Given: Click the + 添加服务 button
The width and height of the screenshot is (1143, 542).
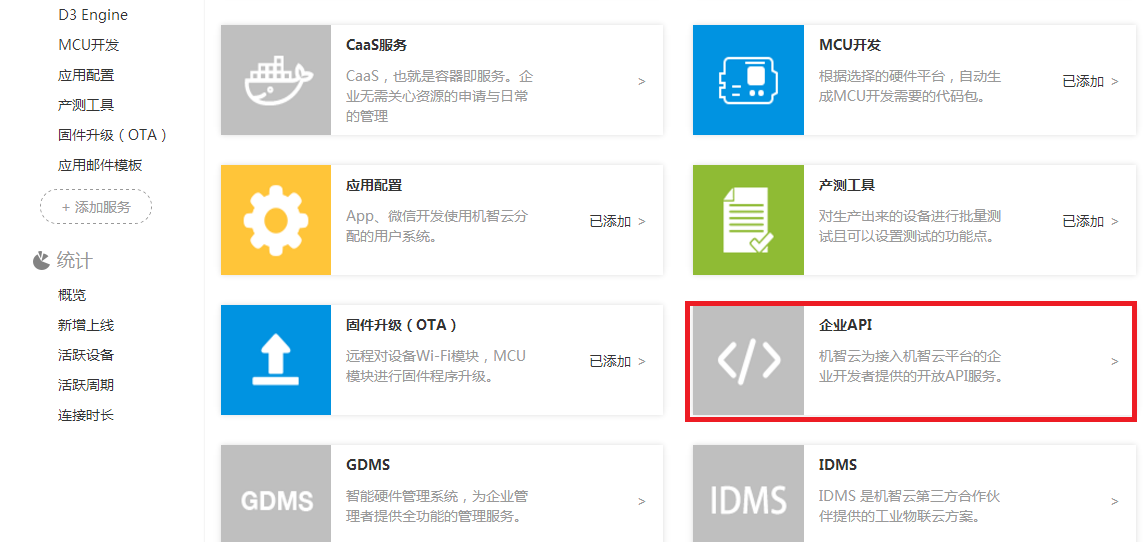Looking at the screenshot, I should coord(96,207).
